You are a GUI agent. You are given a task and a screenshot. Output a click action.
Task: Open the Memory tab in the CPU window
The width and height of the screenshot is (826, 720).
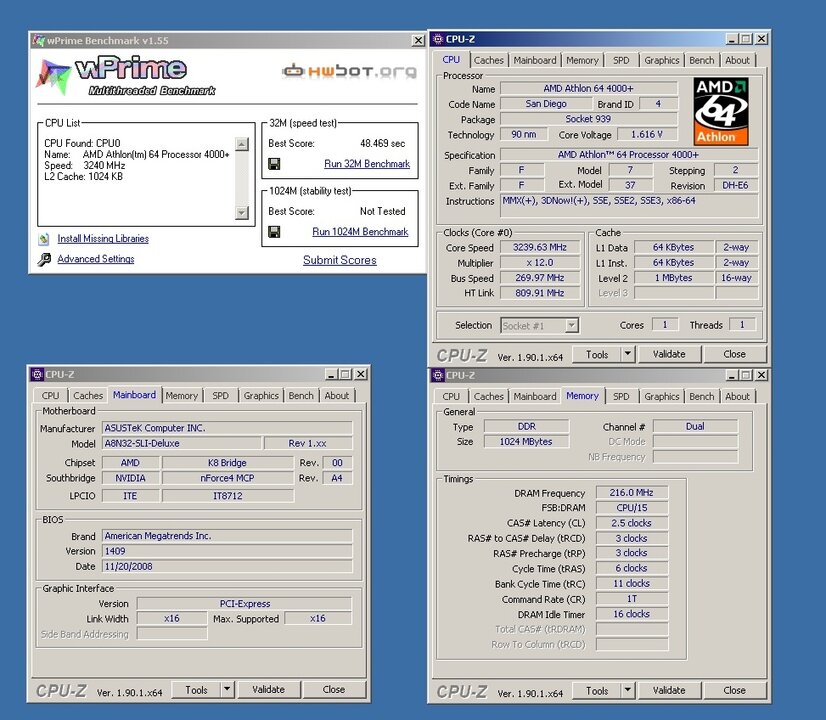582,60
